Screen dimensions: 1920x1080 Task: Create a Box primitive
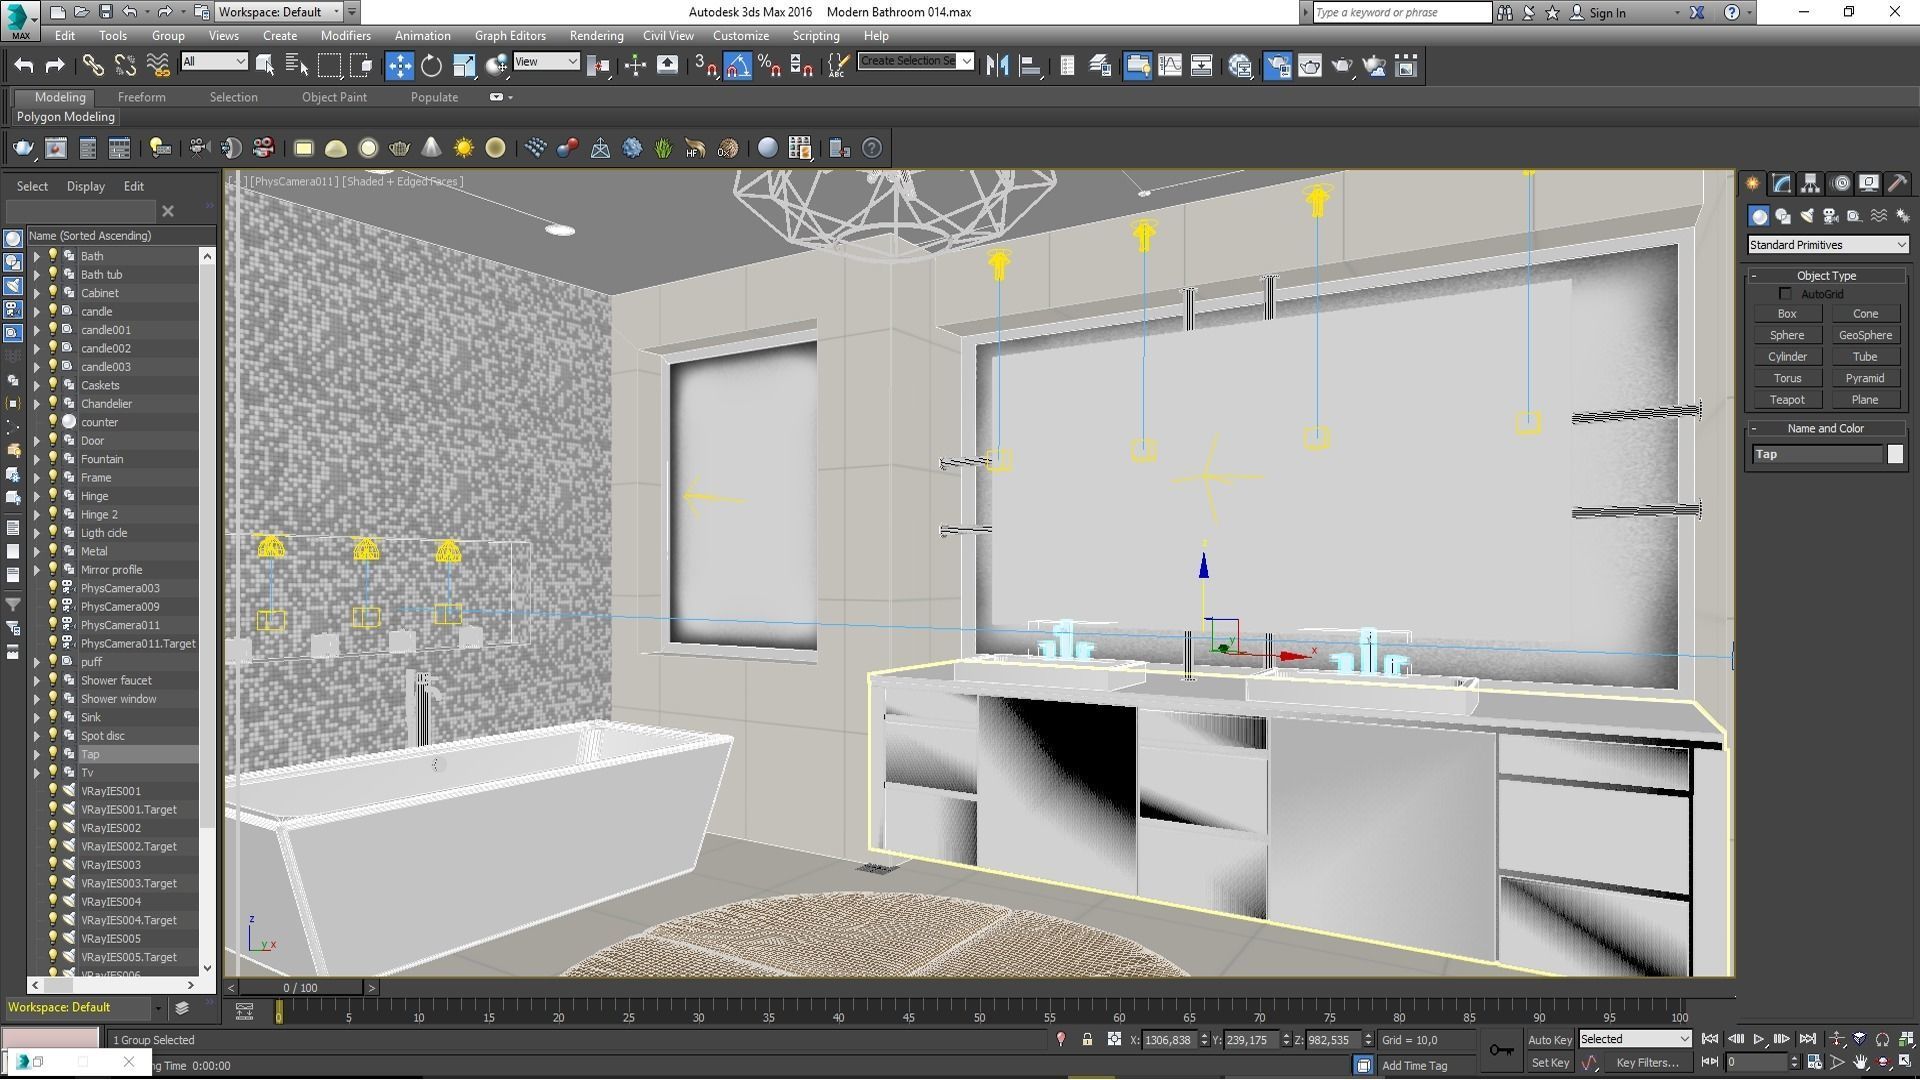[1787, 314]
